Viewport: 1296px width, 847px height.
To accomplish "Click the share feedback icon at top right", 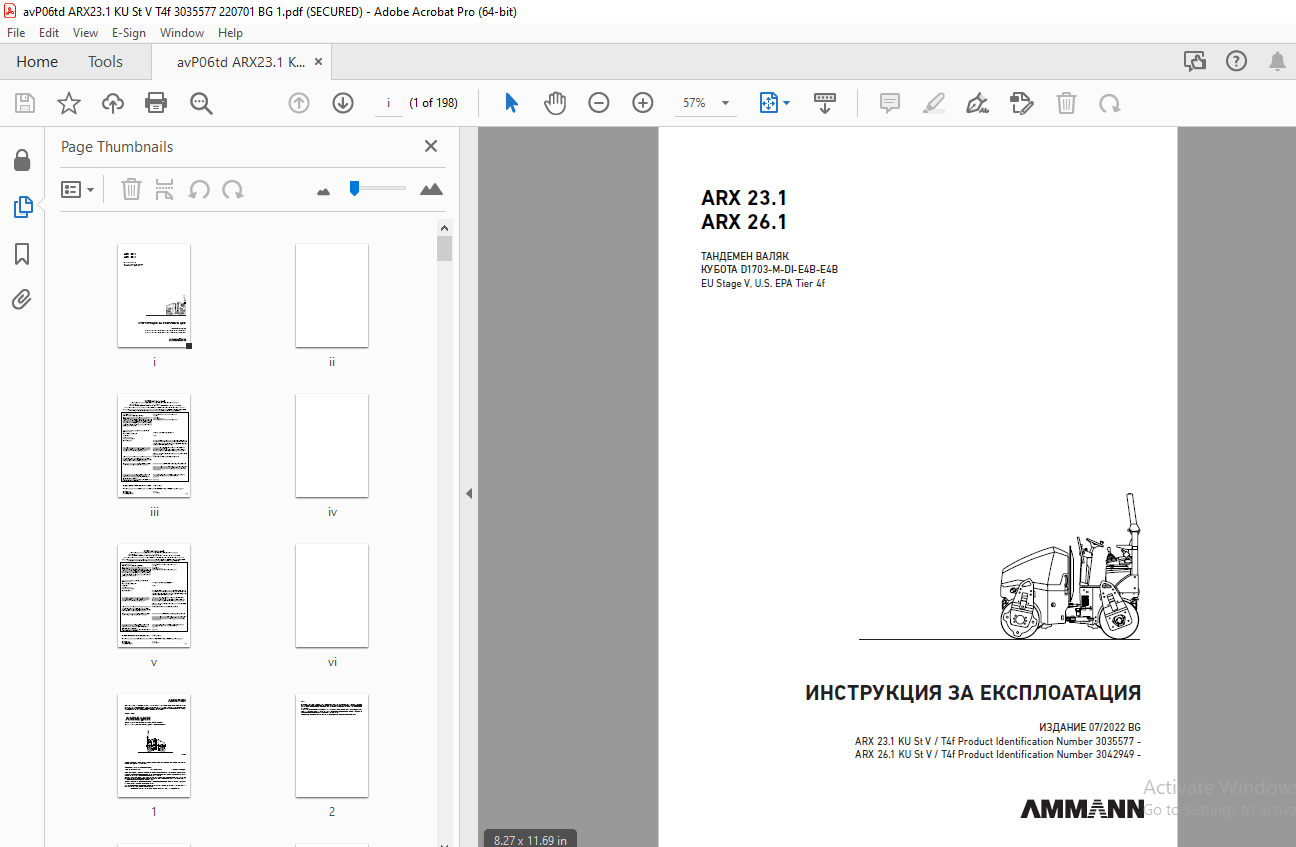I will coord(1195,62).
